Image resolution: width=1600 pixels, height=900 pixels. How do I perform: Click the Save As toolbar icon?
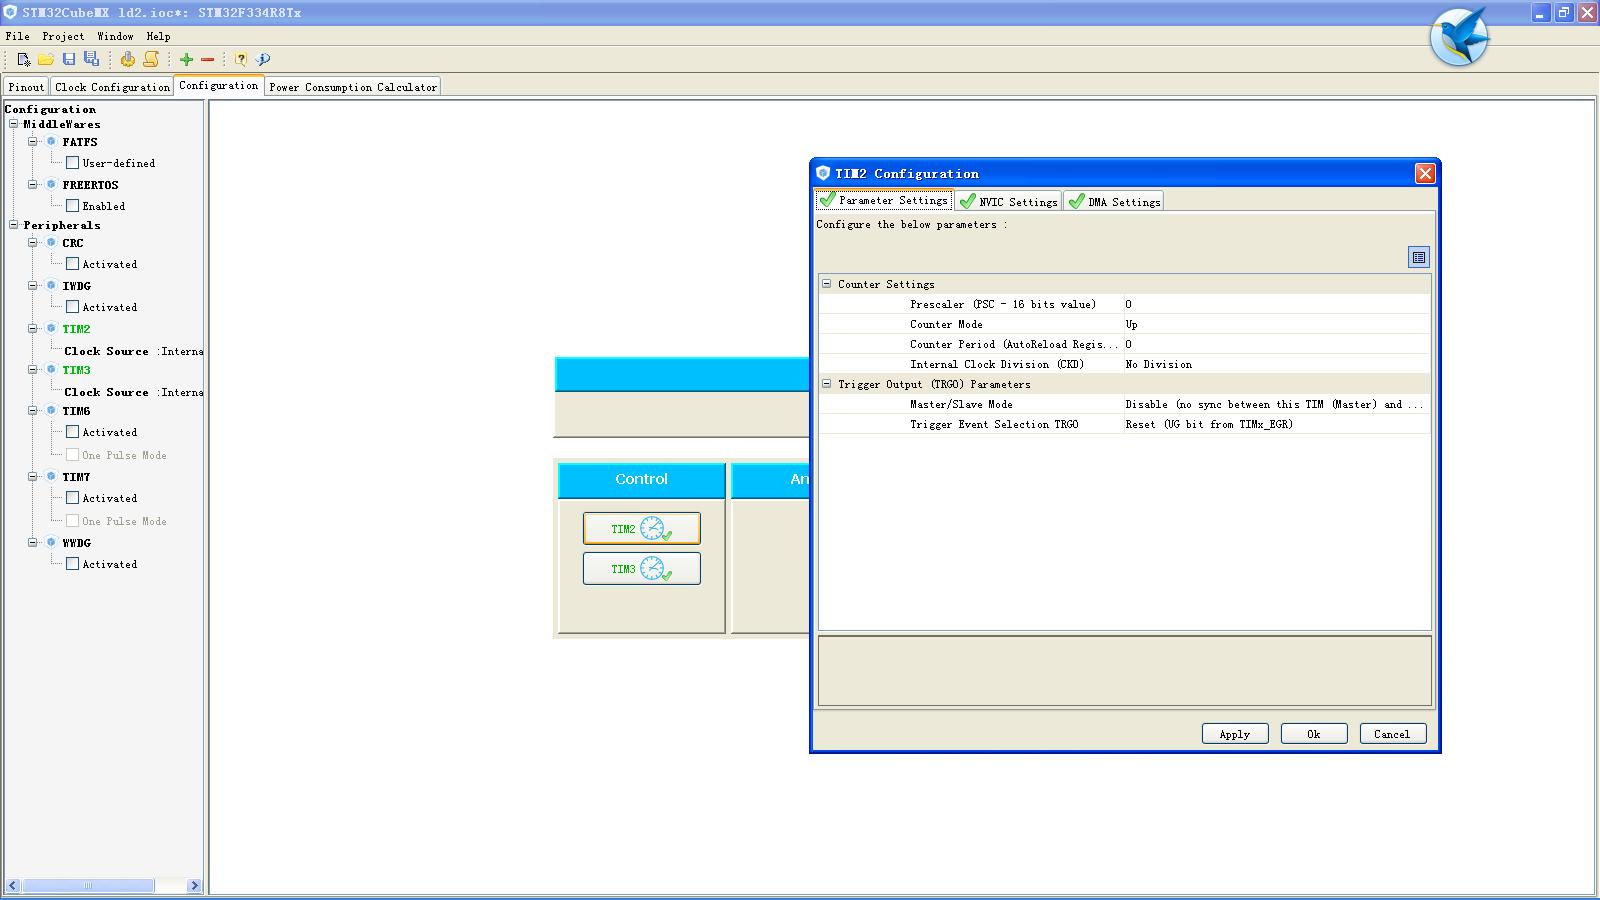pos(91,59)
